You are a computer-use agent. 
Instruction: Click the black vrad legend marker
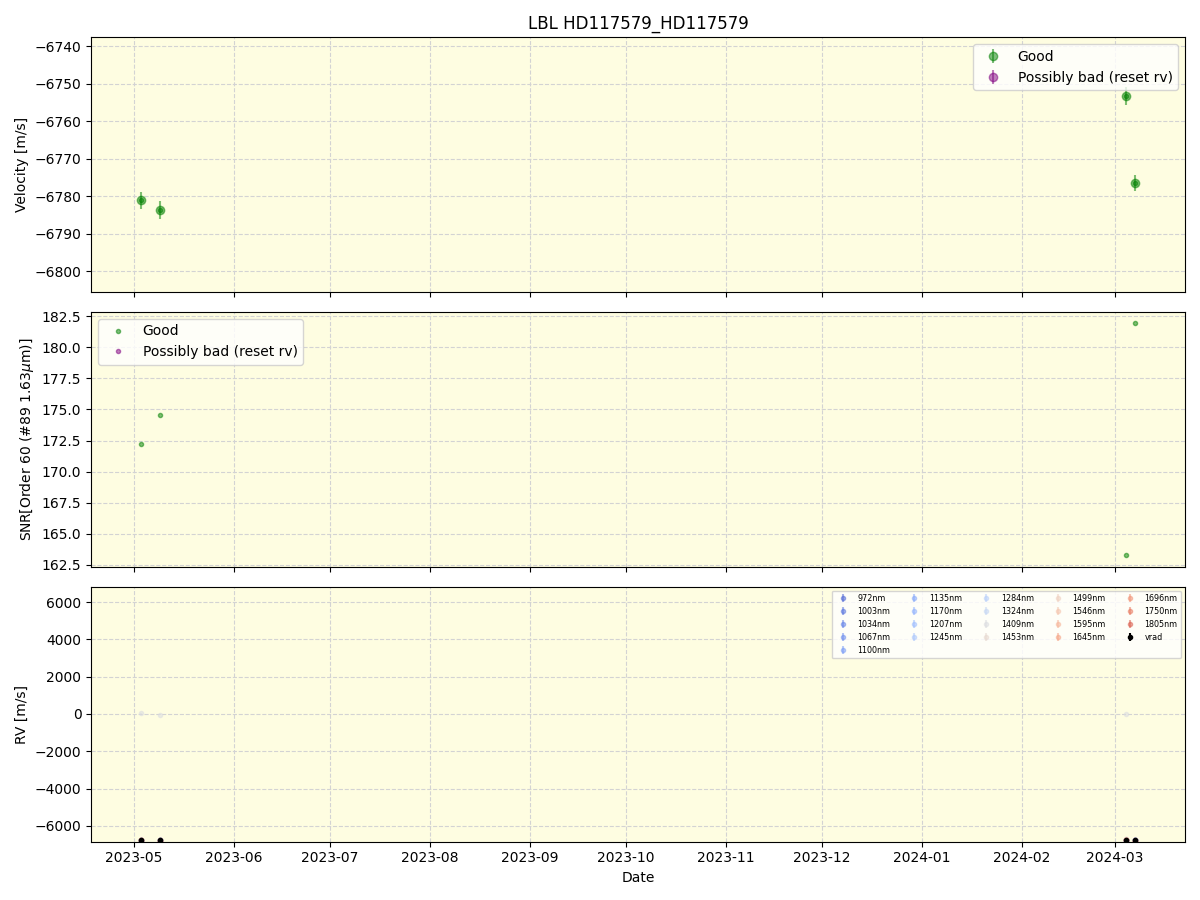tap(1130, 637)
